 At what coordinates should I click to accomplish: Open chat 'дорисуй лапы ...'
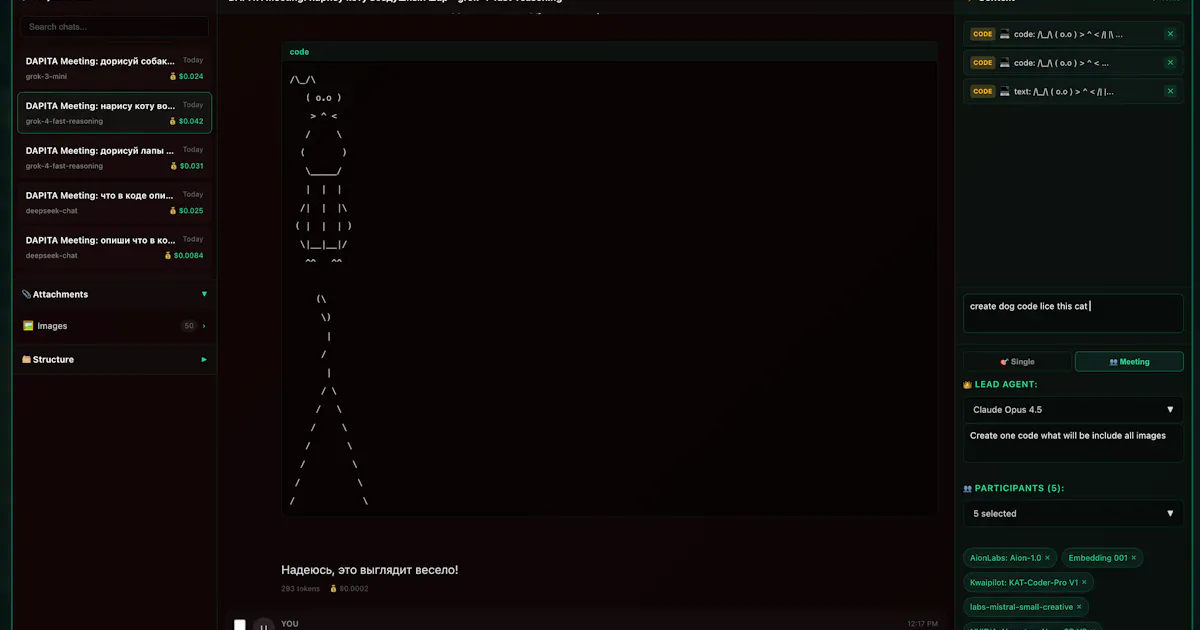coord(114,158)
